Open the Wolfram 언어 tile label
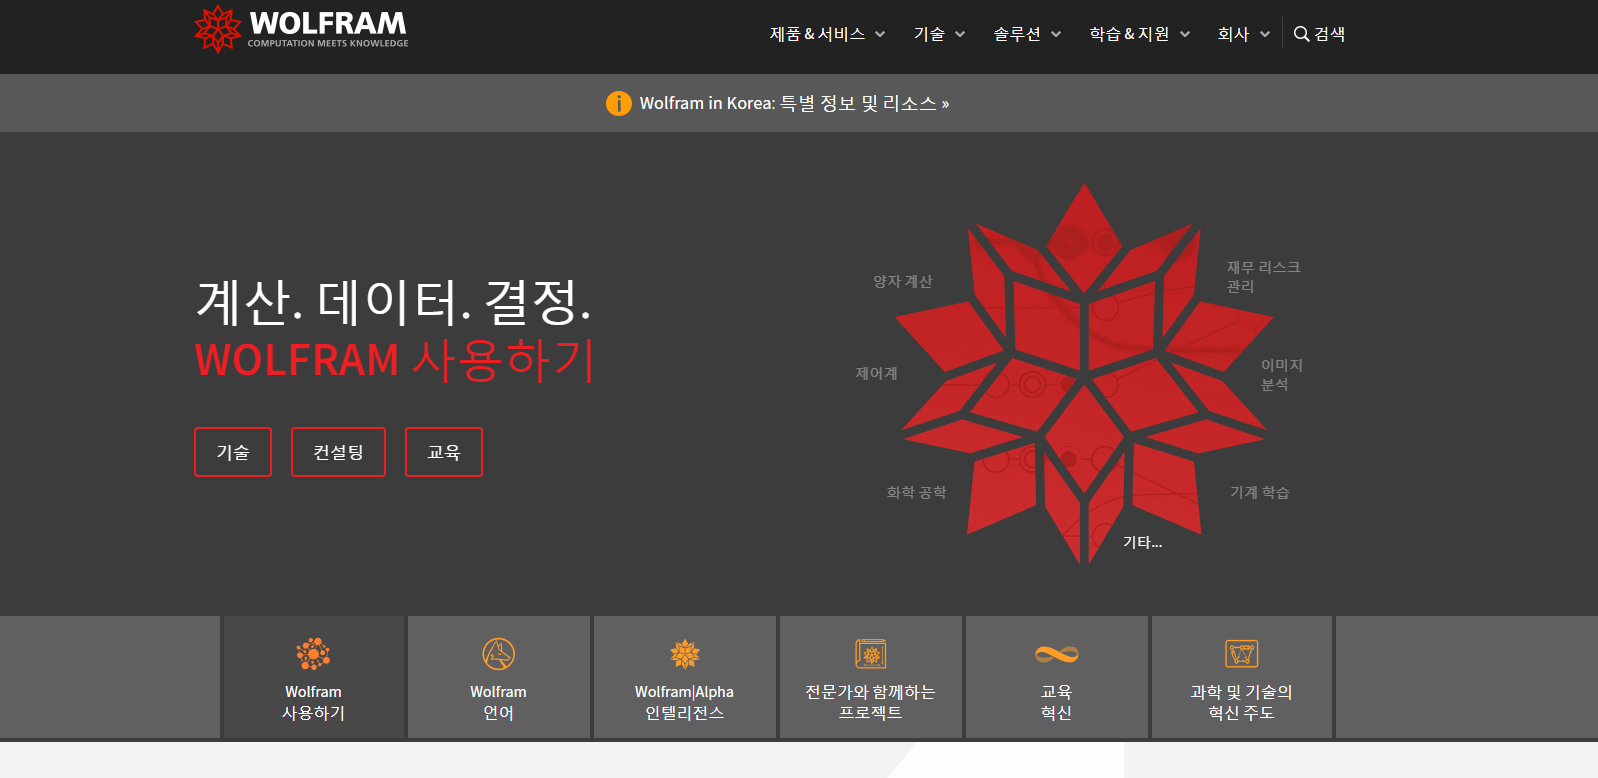Screen dimensions: 1598x778 pos(498,702)
